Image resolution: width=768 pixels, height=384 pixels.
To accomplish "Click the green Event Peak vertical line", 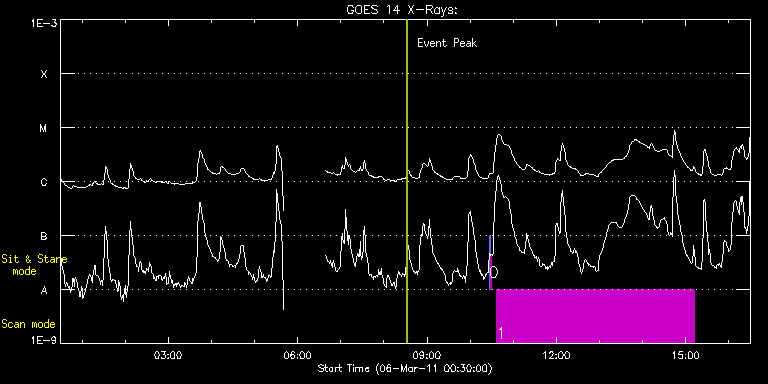I will click(x=407, y=181).
